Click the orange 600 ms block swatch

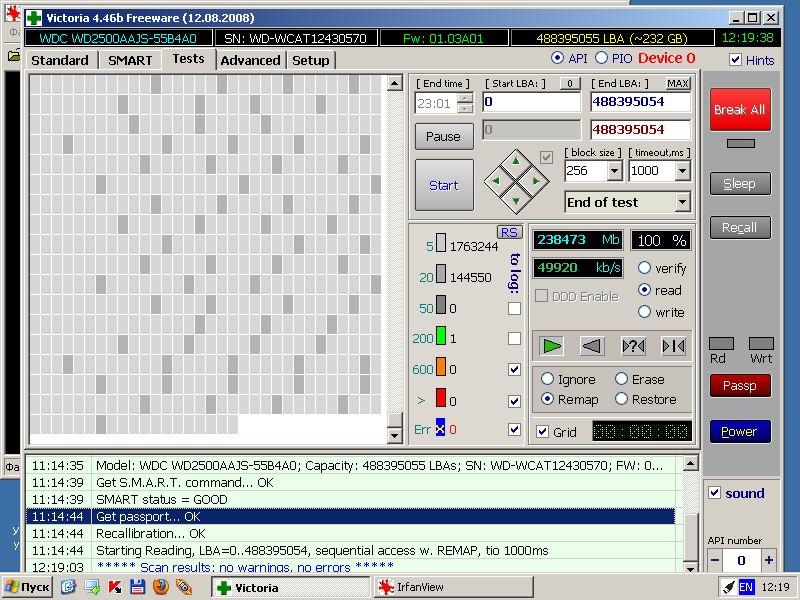441,367
